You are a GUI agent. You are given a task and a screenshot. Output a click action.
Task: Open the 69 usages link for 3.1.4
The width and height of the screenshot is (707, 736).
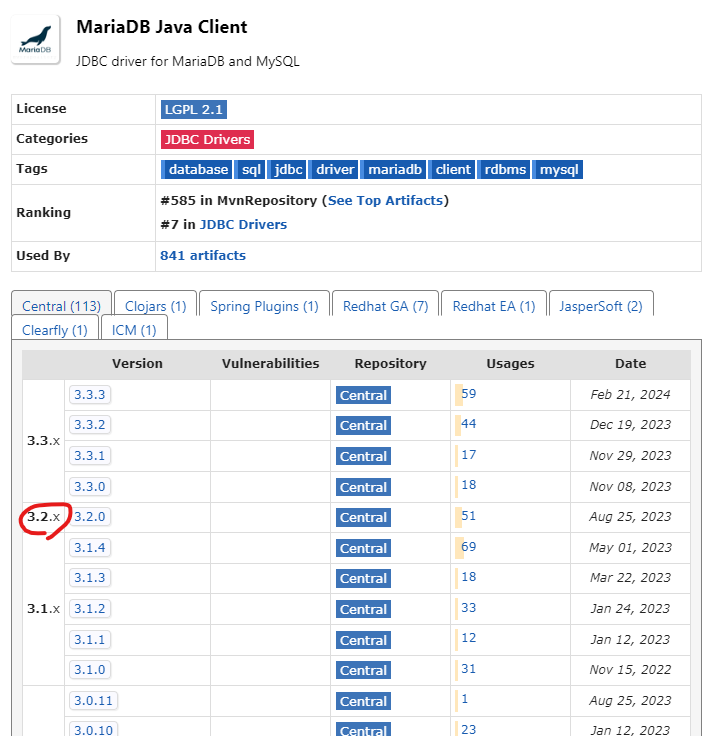click(469, 546)
